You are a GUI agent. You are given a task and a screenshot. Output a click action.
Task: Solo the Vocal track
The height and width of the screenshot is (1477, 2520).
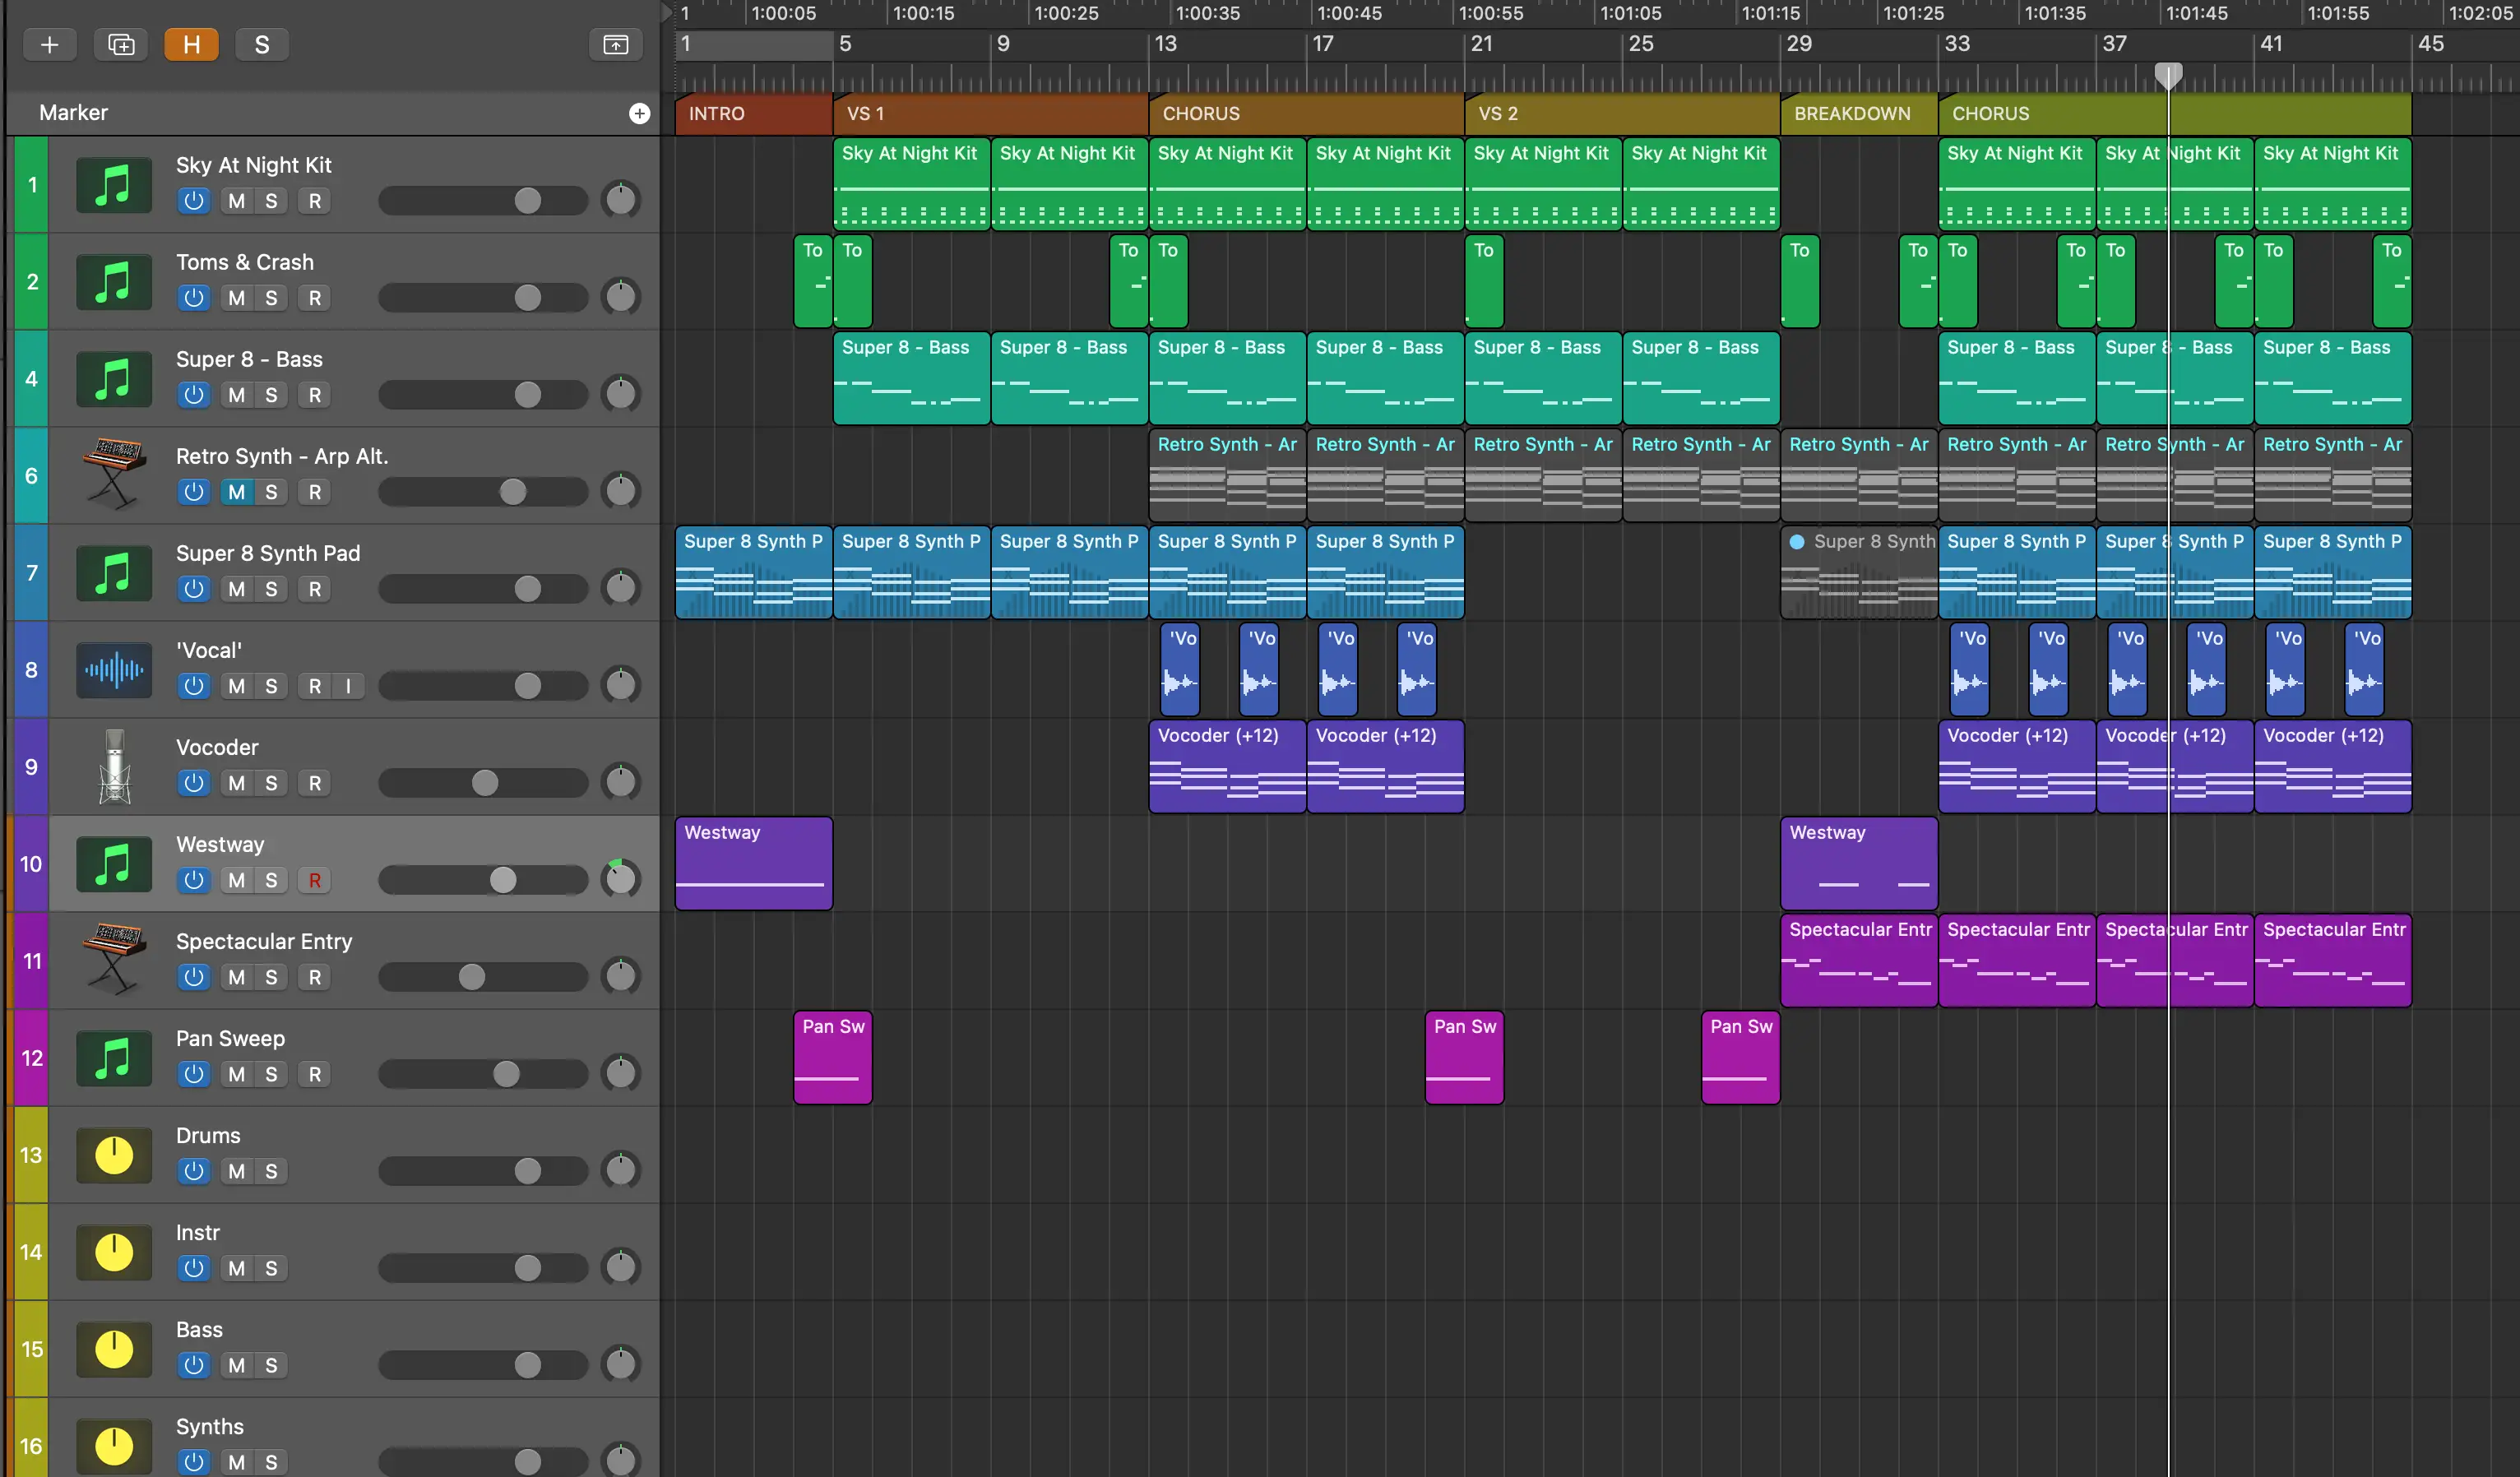(271, 686)
